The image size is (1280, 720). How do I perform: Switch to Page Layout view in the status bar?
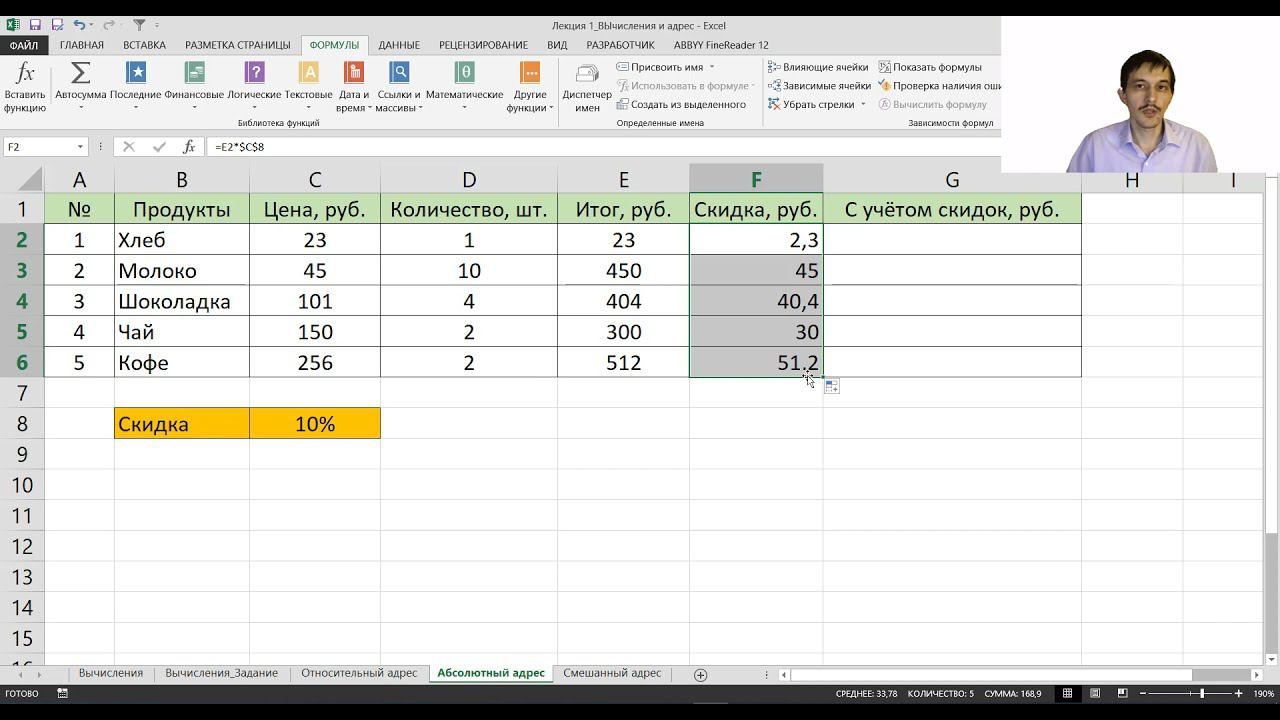(1095, 693)
